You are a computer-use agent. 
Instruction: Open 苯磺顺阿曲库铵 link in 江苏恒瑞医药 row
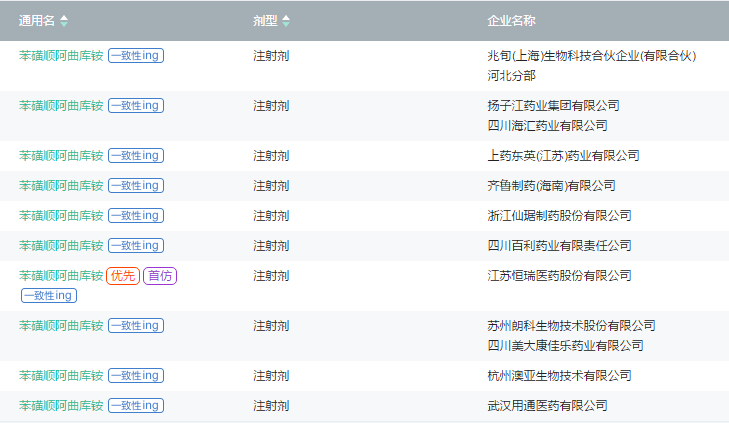pyautogui.click(x=61, y=276)
